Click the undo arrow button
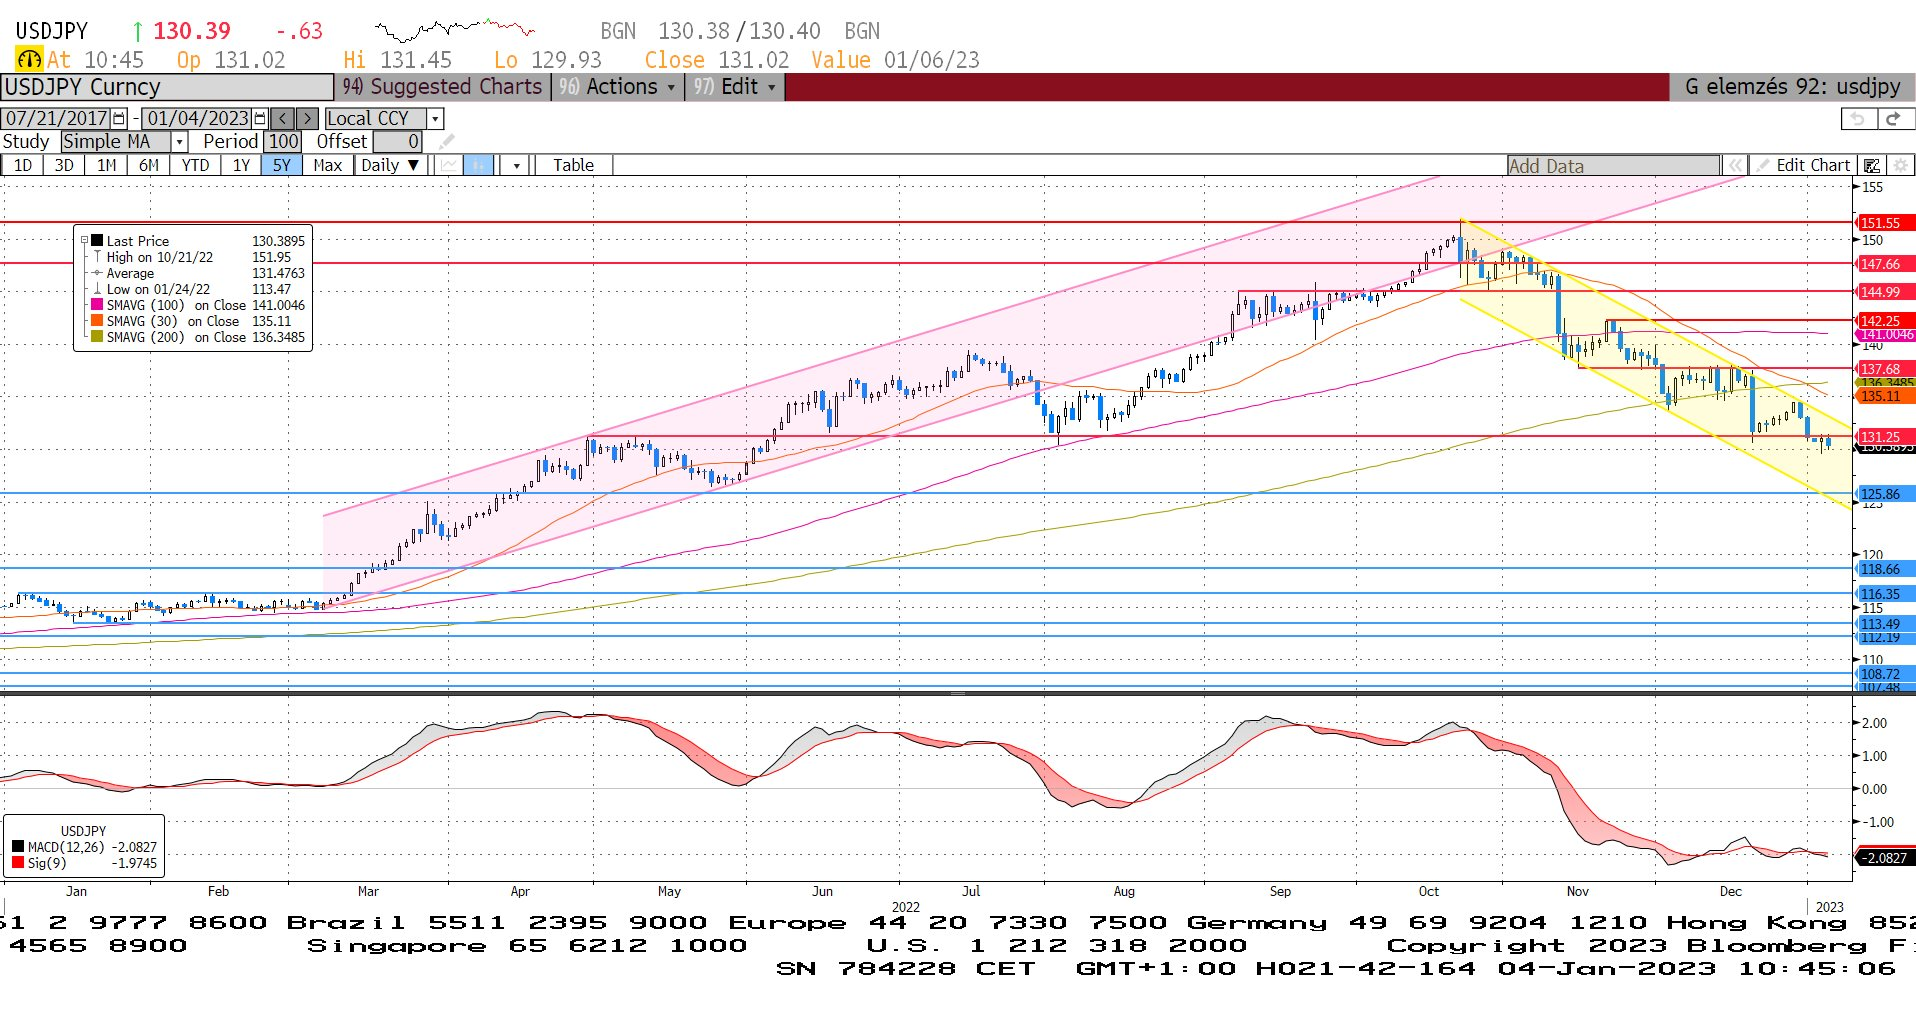Screen dimensions: 1916x1024 1858,118
